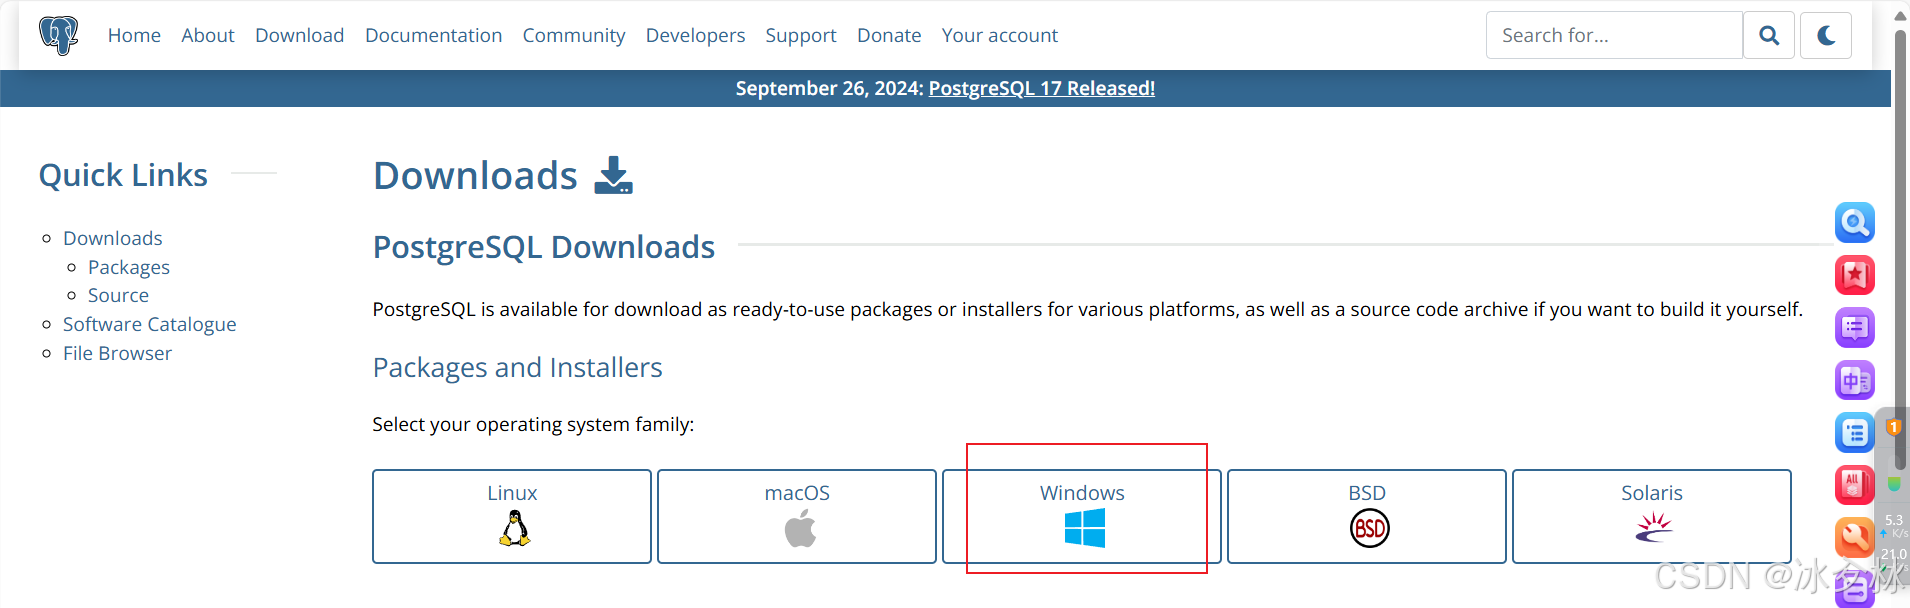Viewport: 1910px width, 608px height.
Task: Click the Linux penguin icon
Action: (x=514, y=528)
